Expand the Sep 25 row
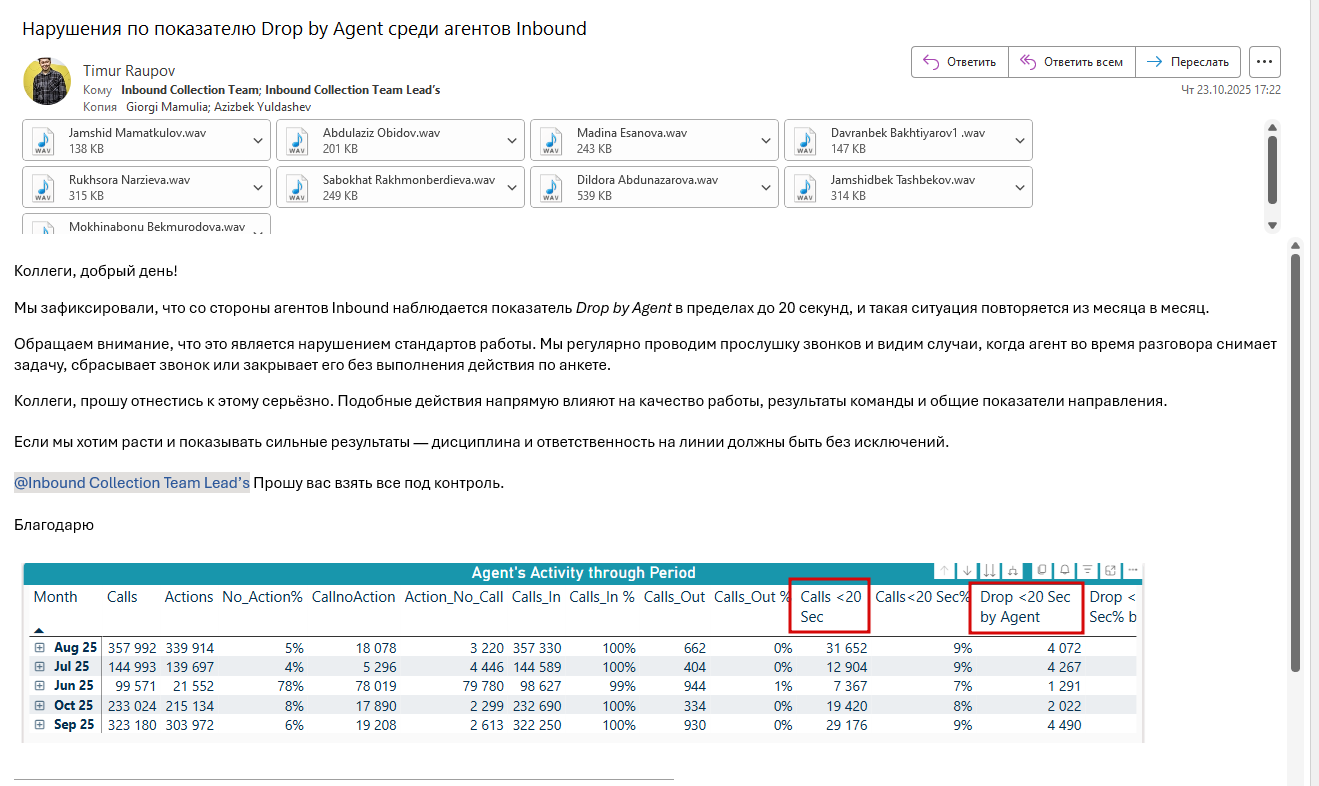The height and width of the screenshot is (786, 1319). (40, 724)
